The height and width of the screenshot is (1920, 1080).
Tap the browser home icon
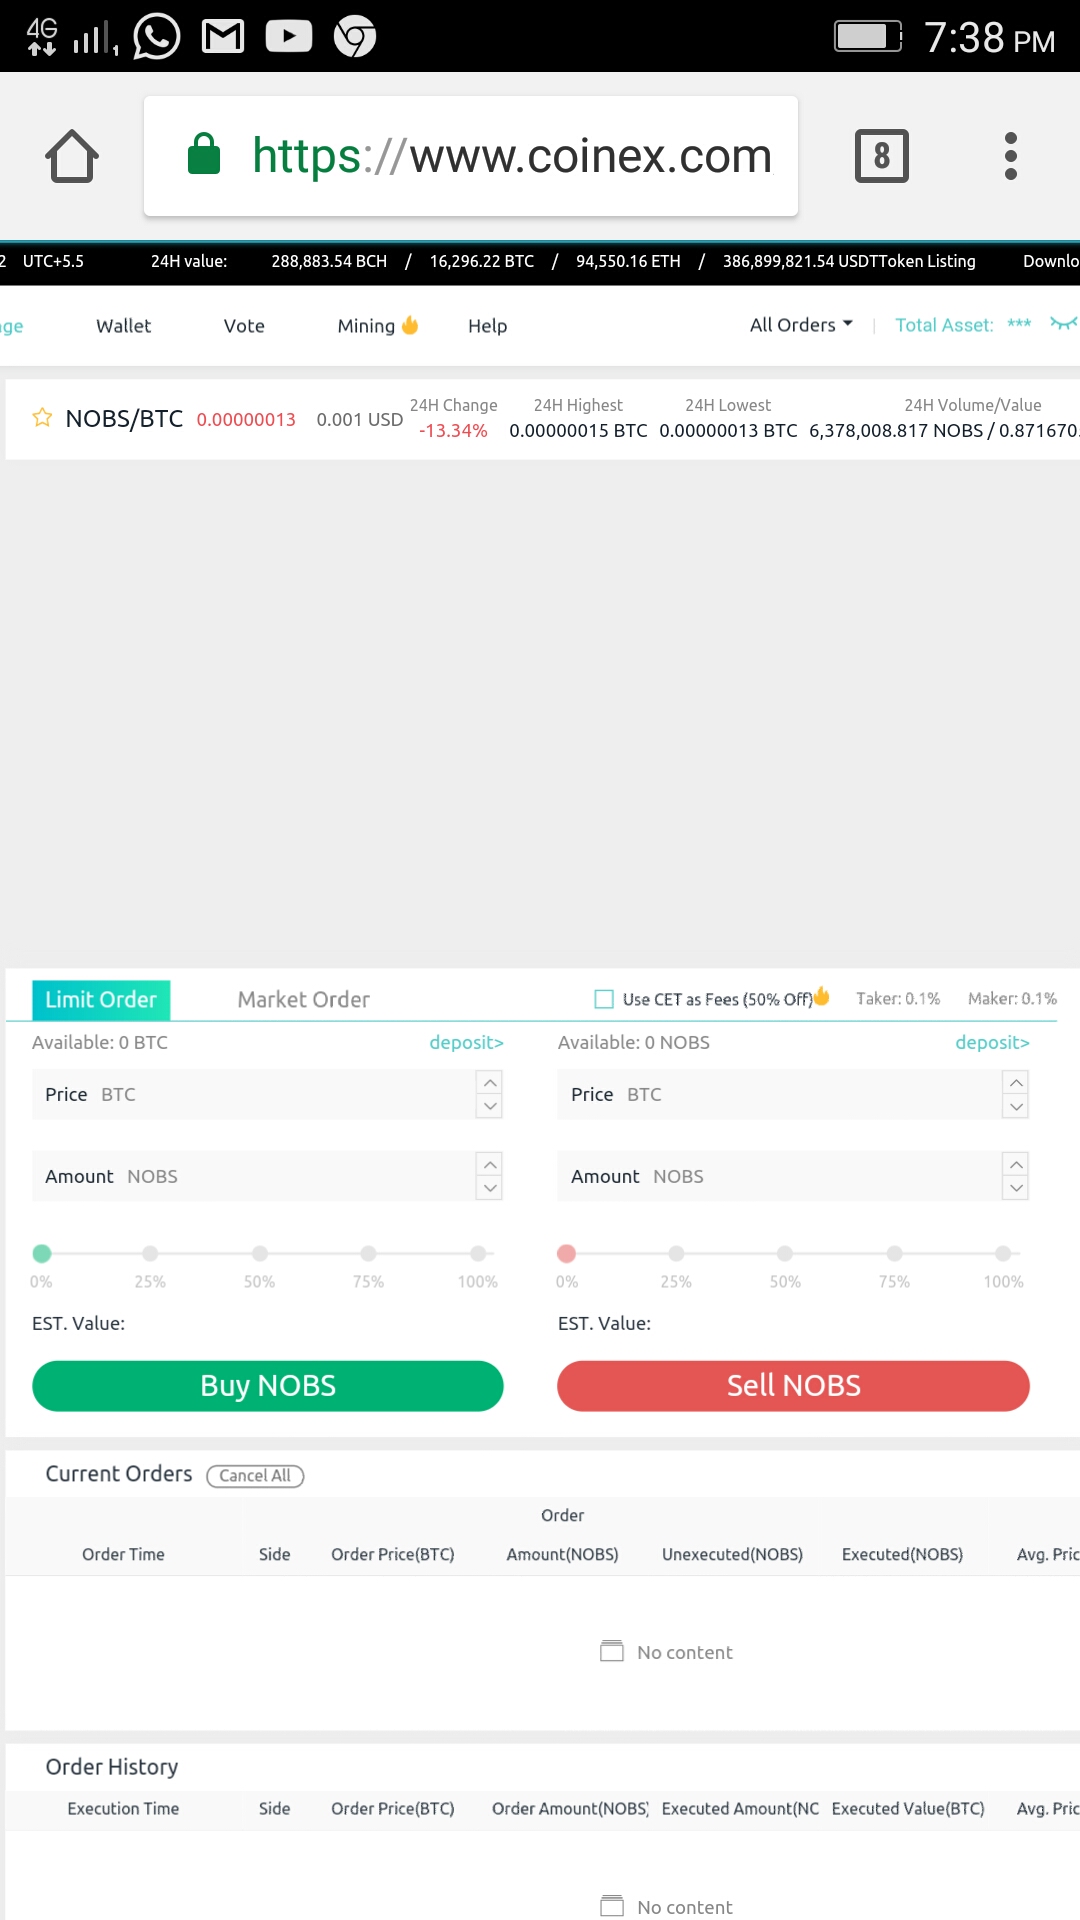pyautogui.click(x=72, y=156)
